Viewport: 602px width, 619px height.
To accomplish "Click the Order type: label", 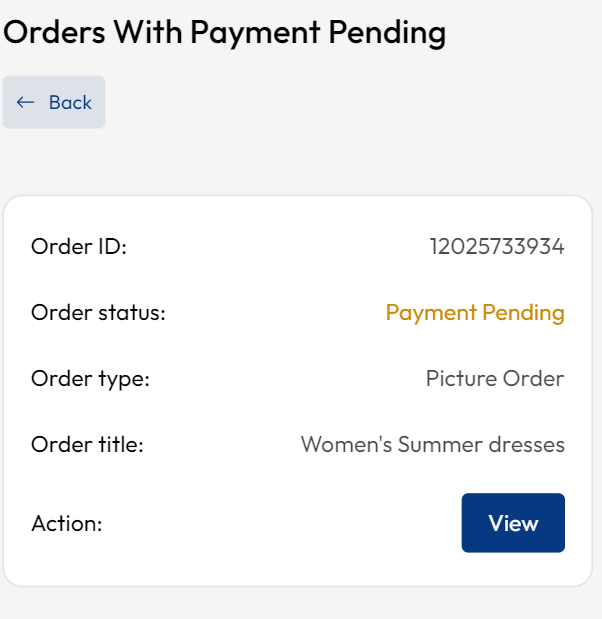I will pos(90,379).
